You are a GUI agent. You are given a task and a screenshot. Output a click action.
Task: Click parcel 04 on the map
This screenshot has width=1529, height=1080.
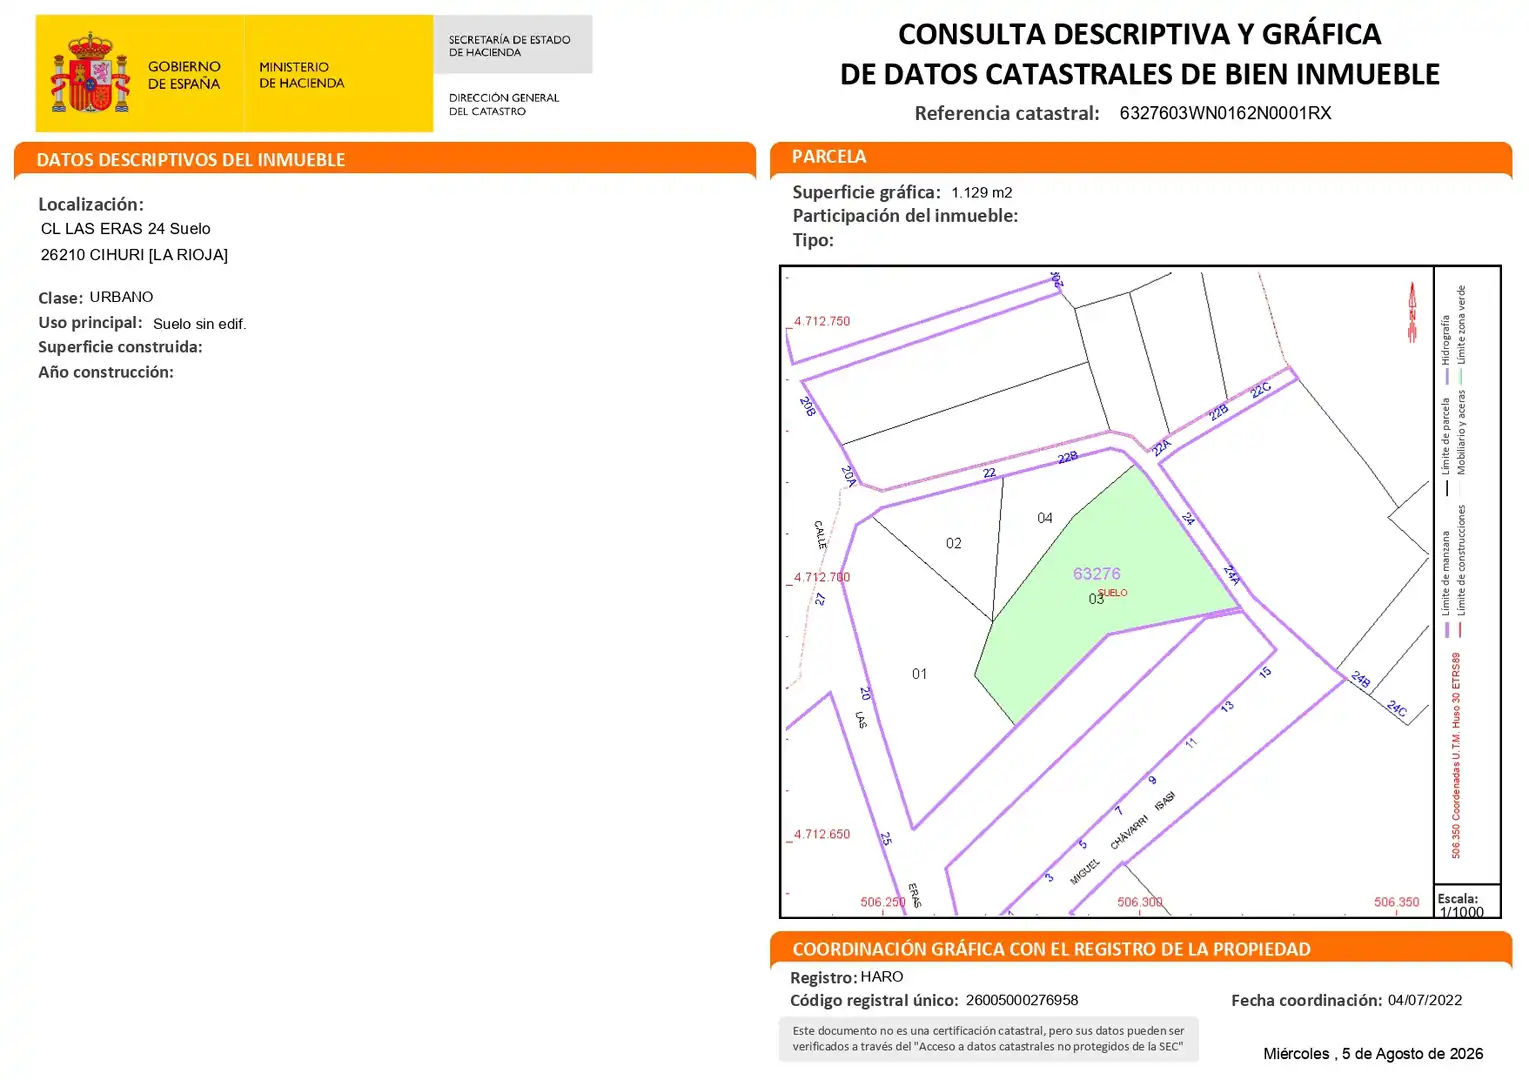(x=1044, y=518)
